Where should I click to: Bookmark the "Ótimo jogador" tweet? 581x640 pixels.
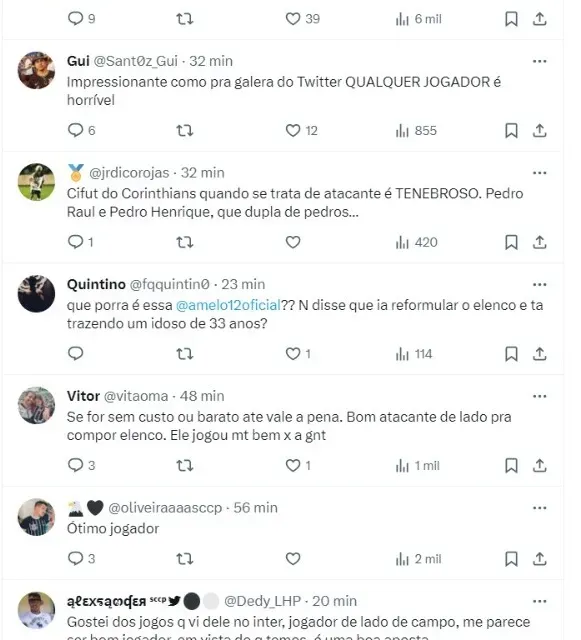[x=511, y=558]
